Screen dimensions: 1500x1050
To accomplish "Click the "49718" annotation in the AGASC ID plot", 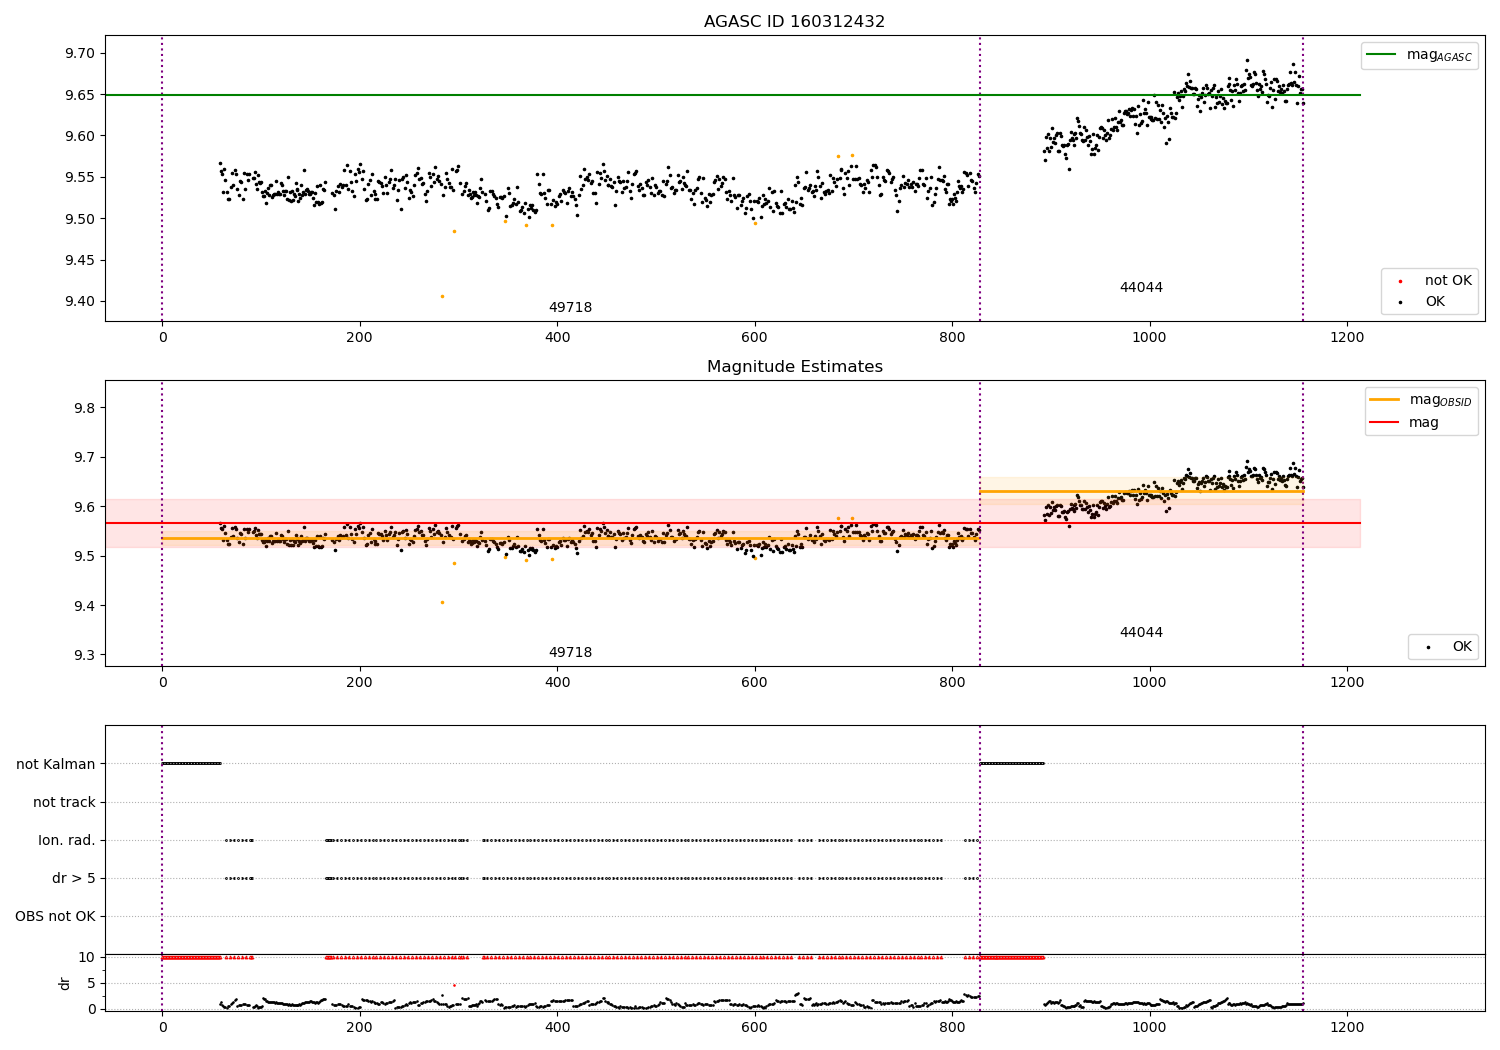I will (x=570, y=308).
